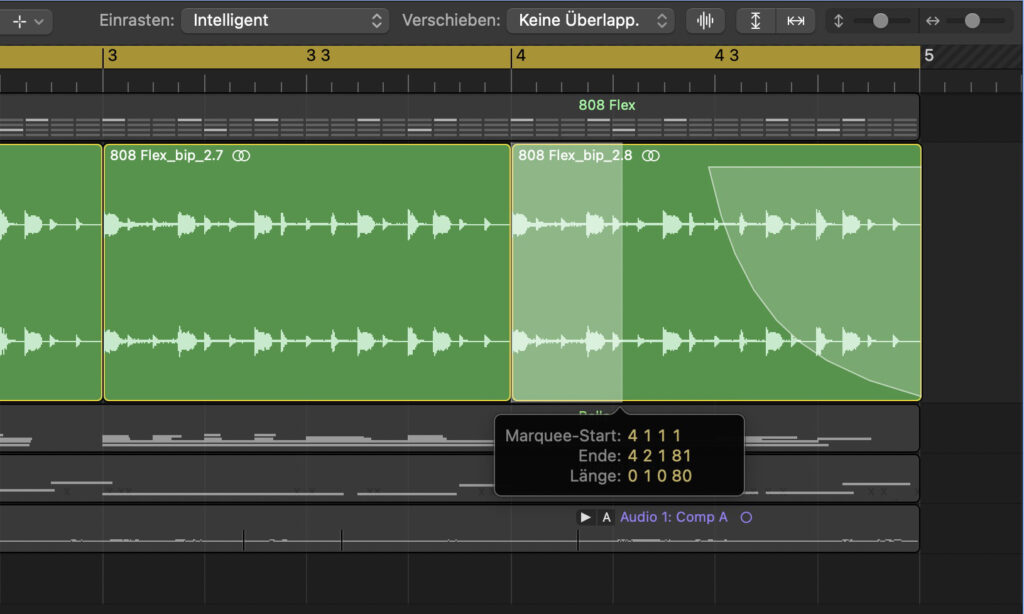
Task: Toggle the A comp selector on Audio 1
Action: 606,517
